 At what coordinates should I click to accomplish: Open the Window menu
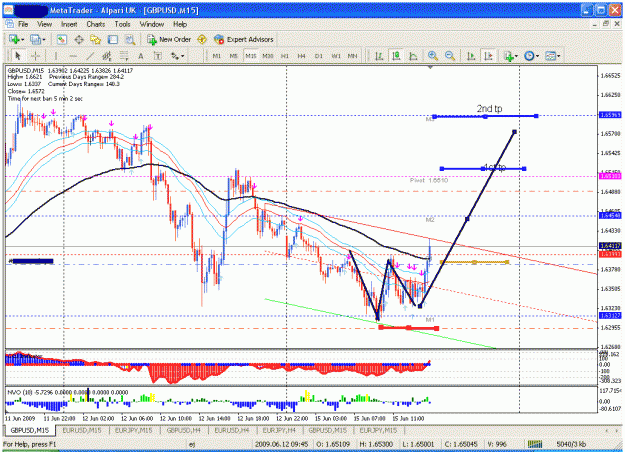pyautogui.click(x=151, y=24)
